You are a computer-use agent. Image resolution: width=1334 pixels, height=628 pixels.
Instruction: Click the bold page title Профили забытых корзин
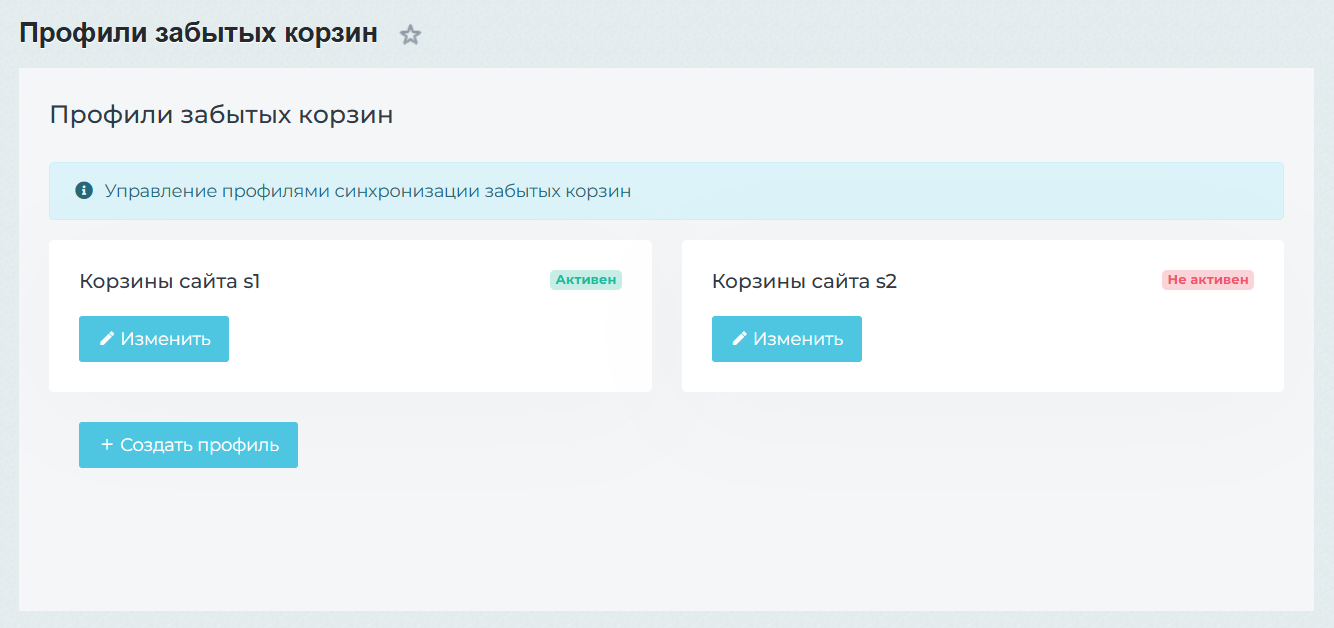[x=198, y=33]
